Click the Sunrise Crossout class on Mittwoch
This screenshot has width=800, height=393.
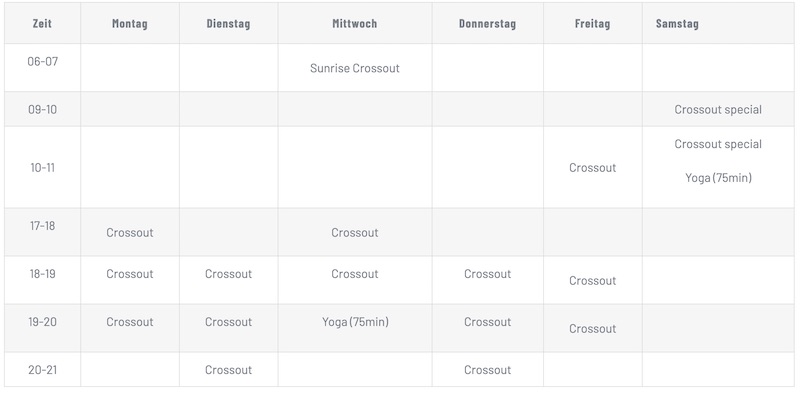(355, 68)
